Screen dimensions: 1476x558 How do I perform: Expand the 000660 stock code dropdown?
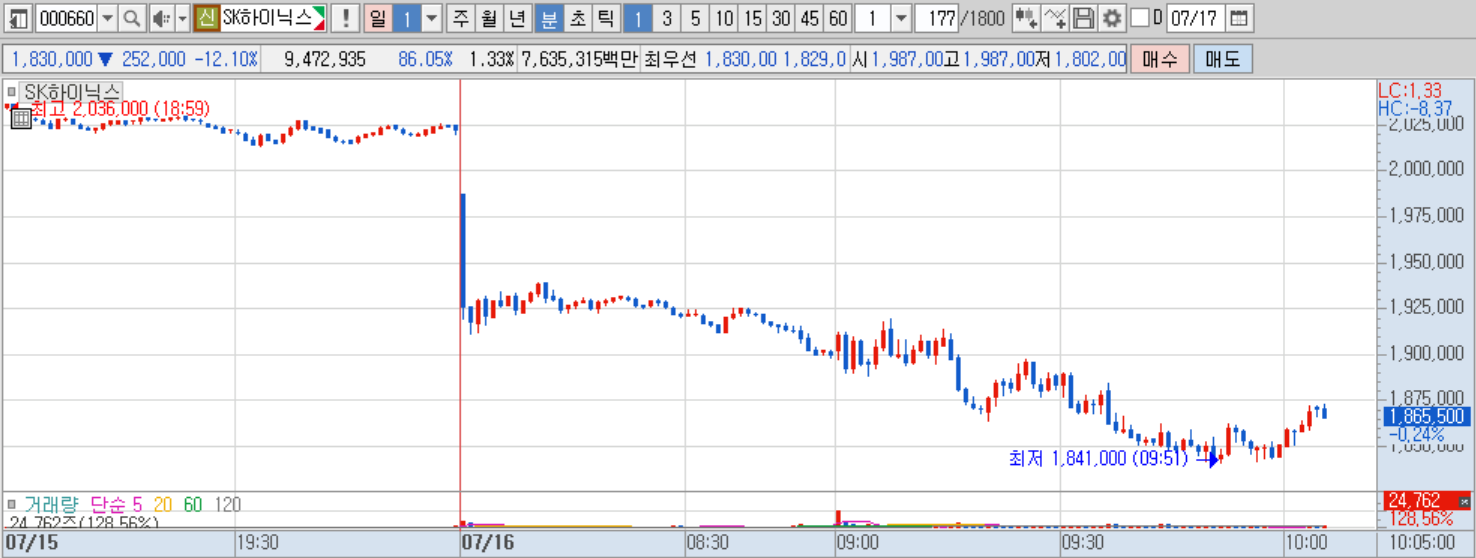click(x=107, y=18)
